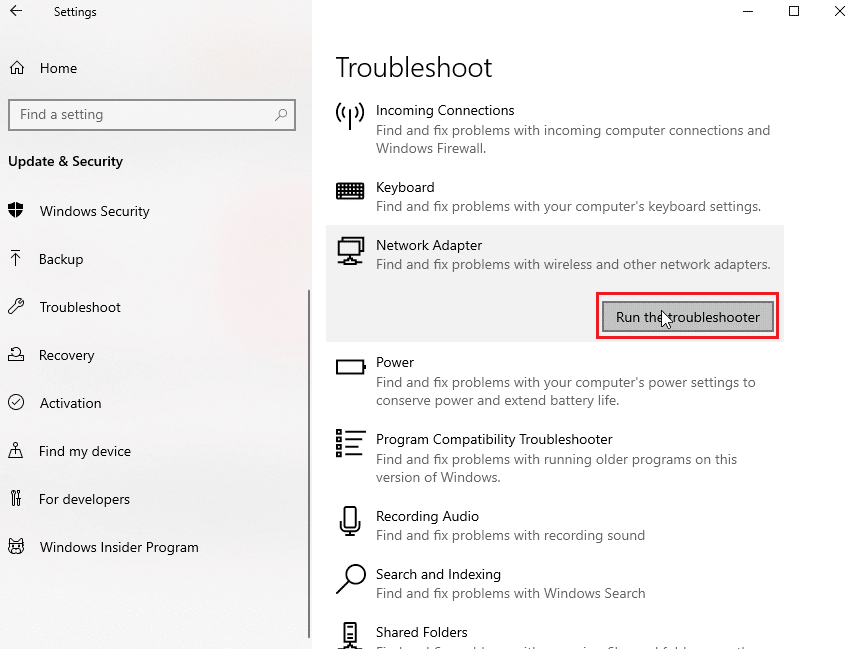Open Program Compatibility Troubleshooter entry
The image size is (859, 649).
pos(494,440)
